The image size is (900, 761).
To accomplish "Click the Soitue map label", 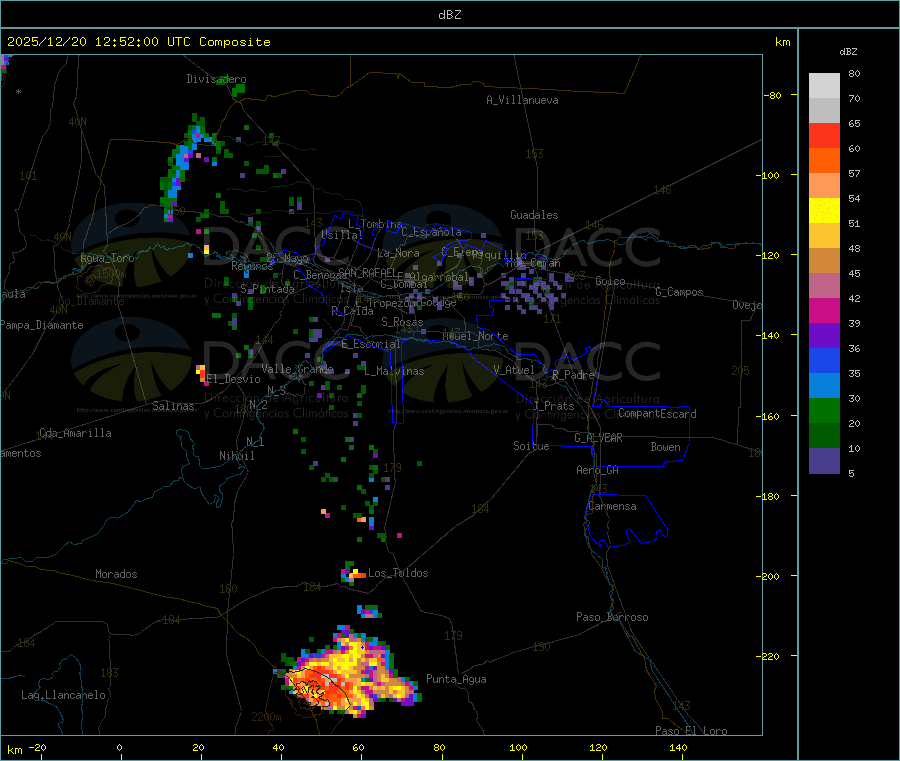I will point(531,446).
